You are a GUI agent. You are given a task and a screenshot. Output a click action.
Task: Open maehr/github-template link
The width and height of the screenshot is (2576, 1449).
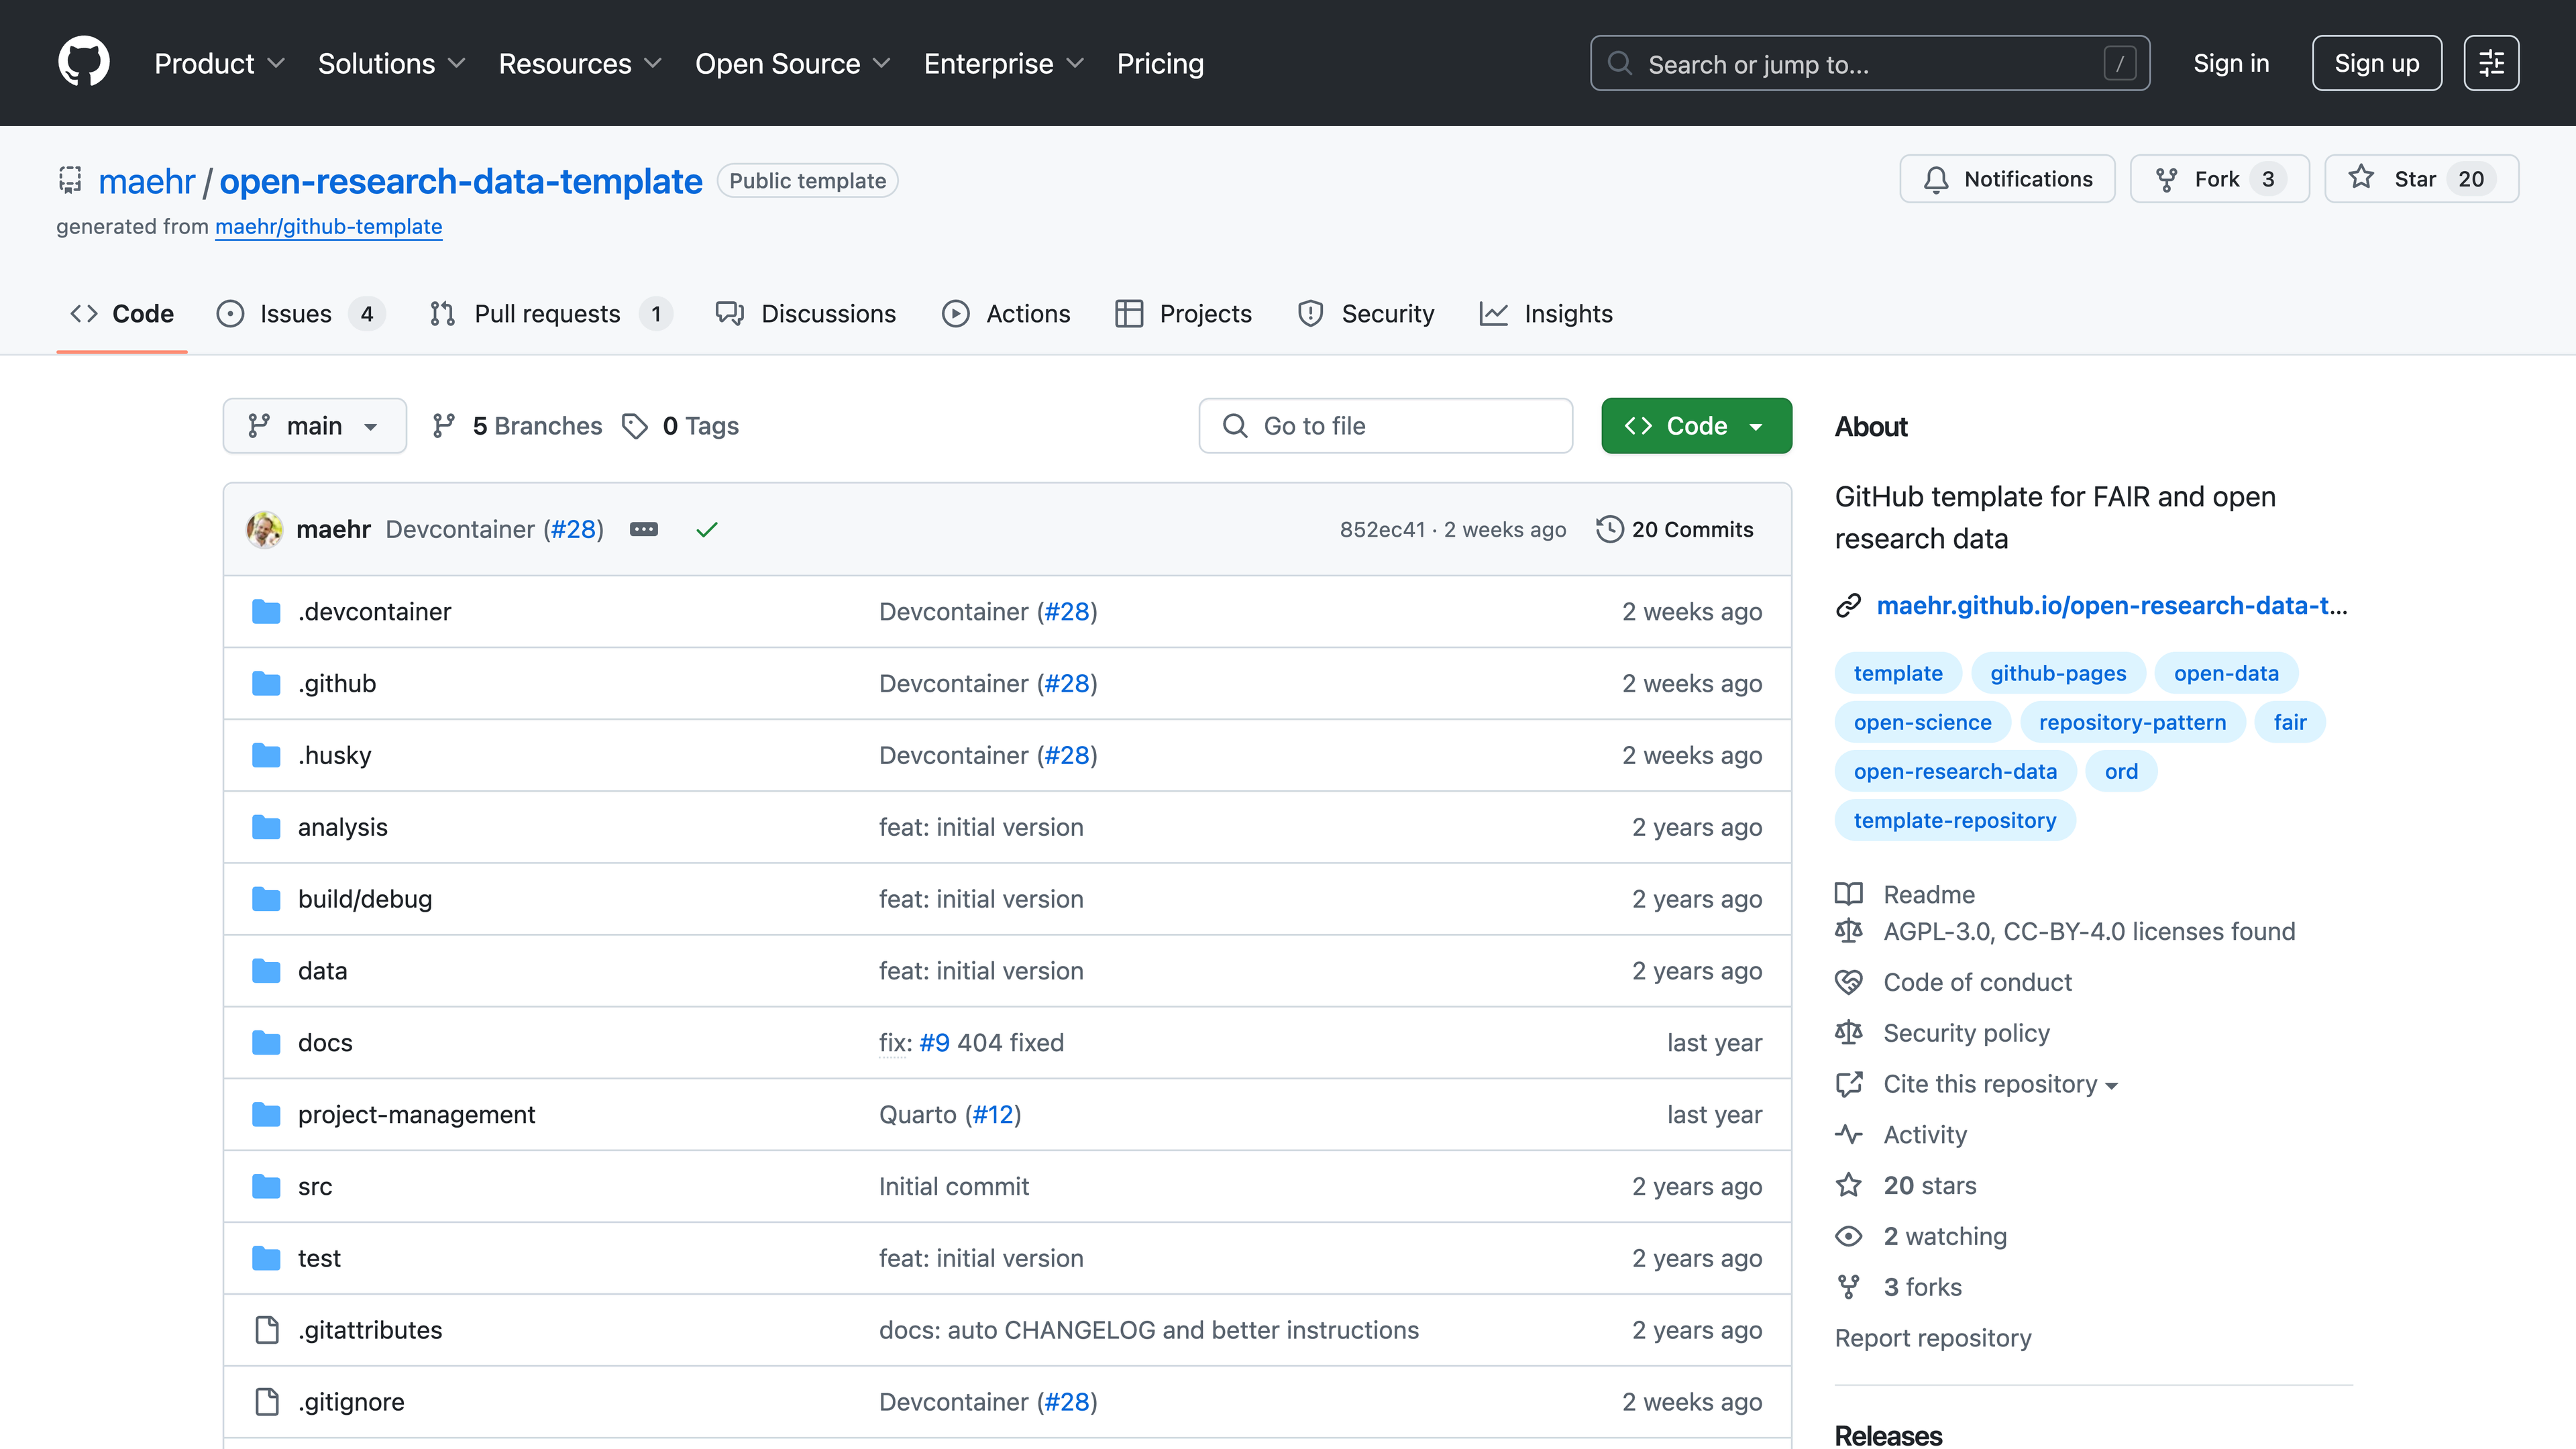point(328,227)
